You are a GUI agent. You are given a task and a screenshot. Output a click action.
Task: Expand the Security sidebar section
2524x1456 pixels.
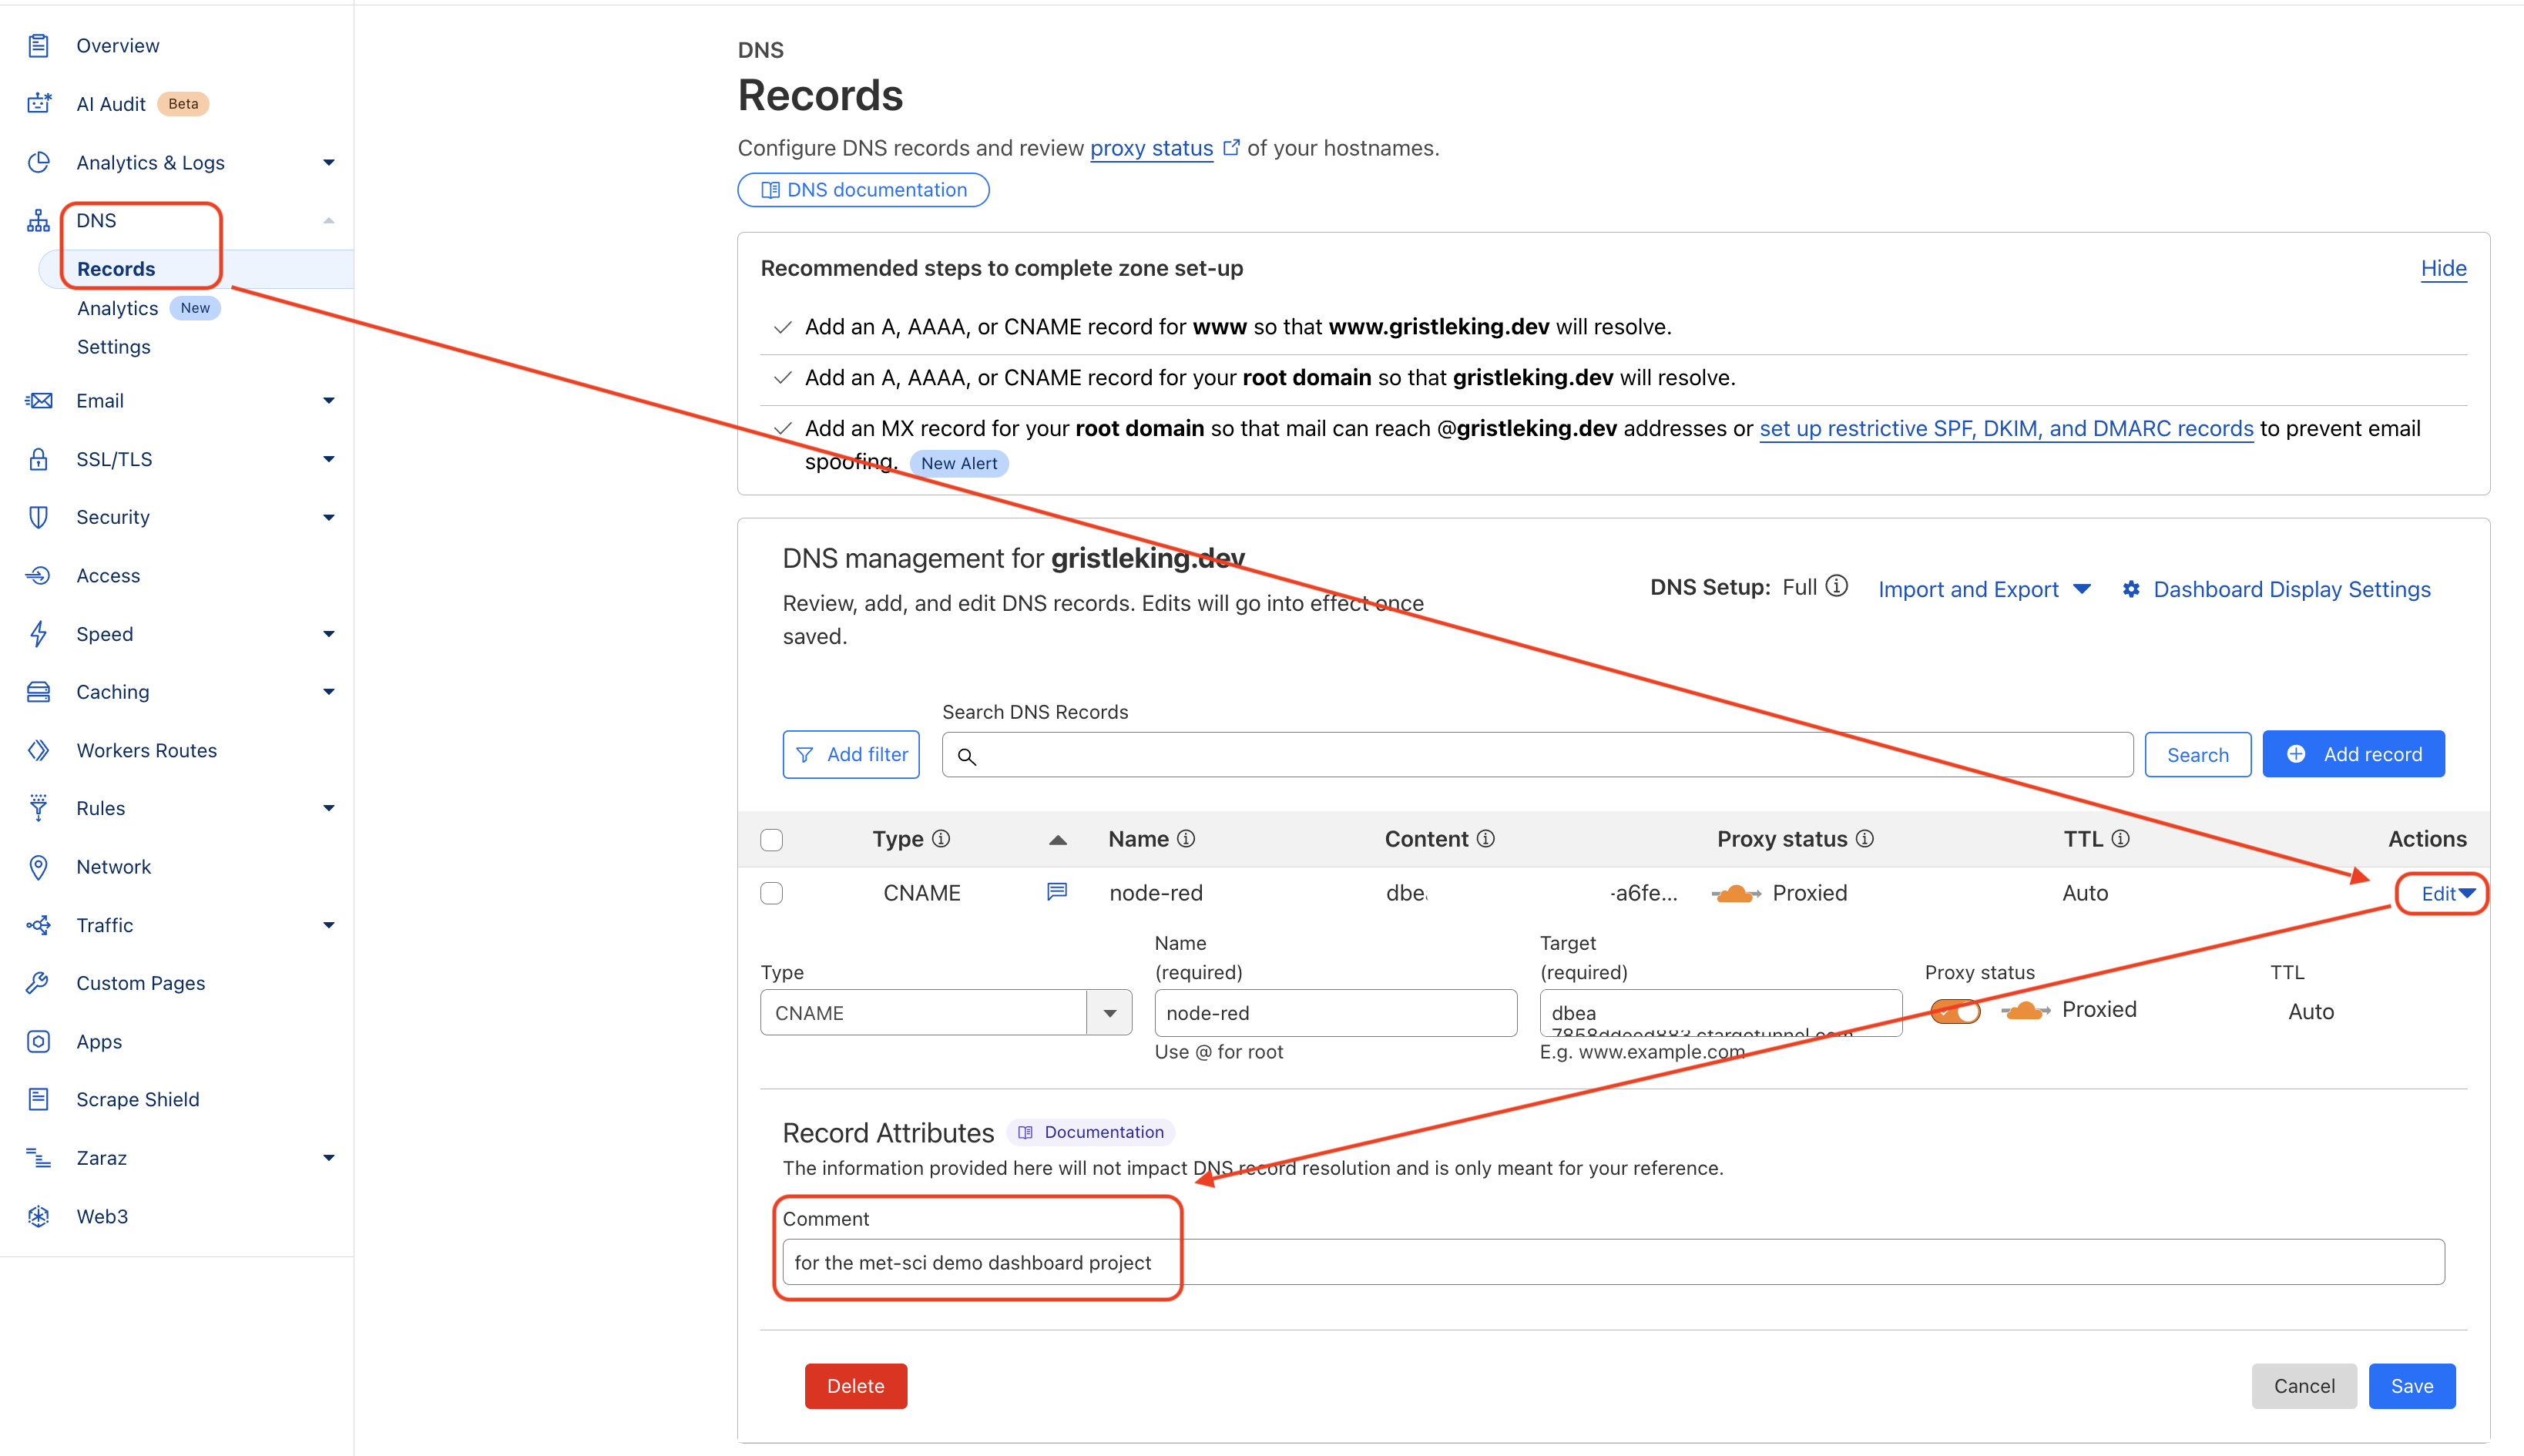329,517
